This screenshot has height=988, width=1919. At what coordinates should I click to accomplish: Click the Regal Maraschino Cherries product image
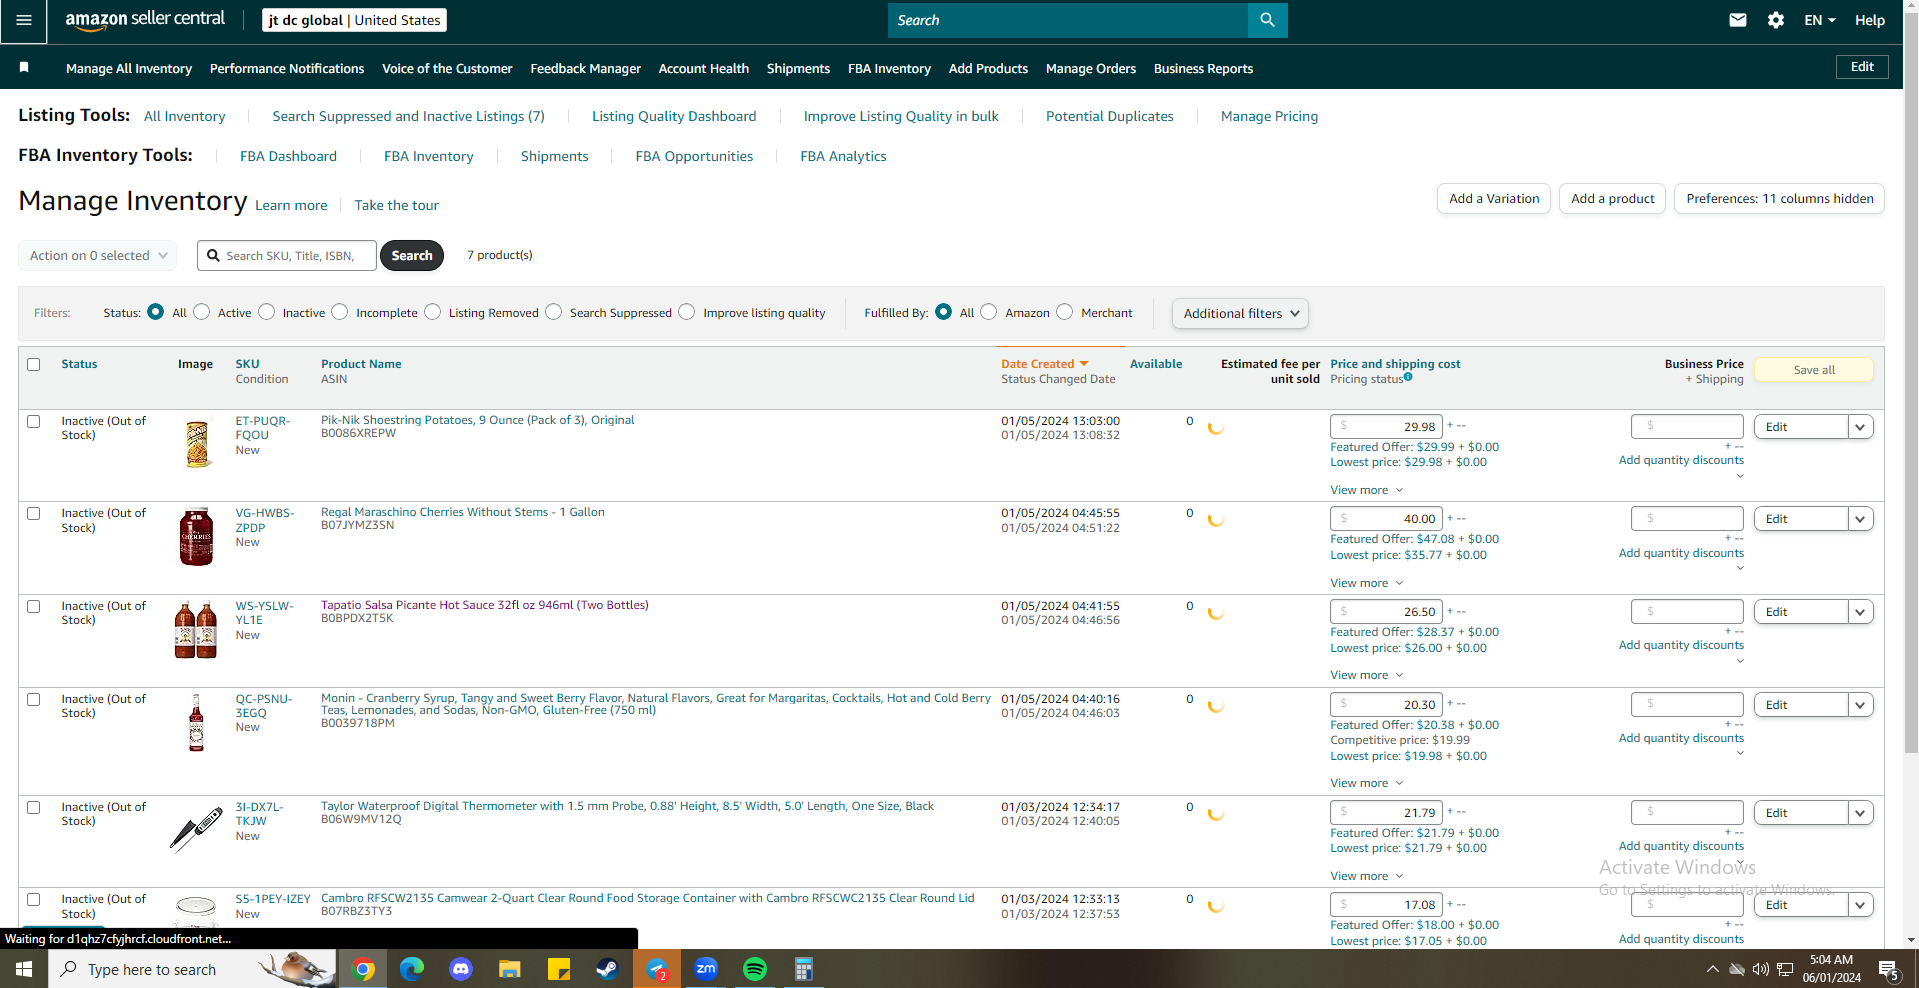click(x=196, y=537)
